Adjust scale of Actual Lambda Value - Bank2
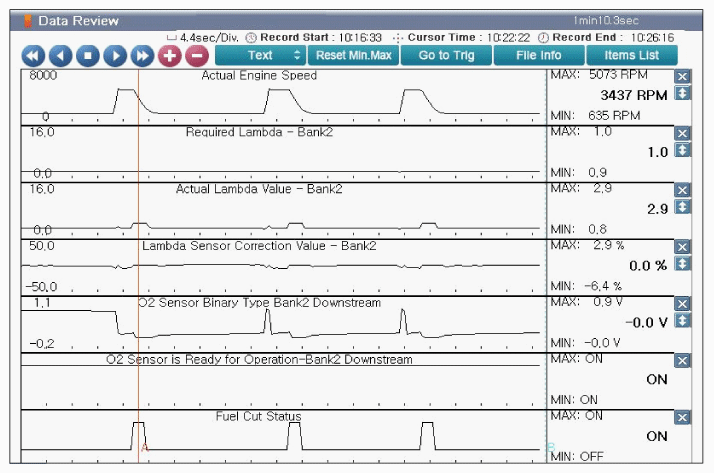This screenshot has width=714, height=473. 682,207
